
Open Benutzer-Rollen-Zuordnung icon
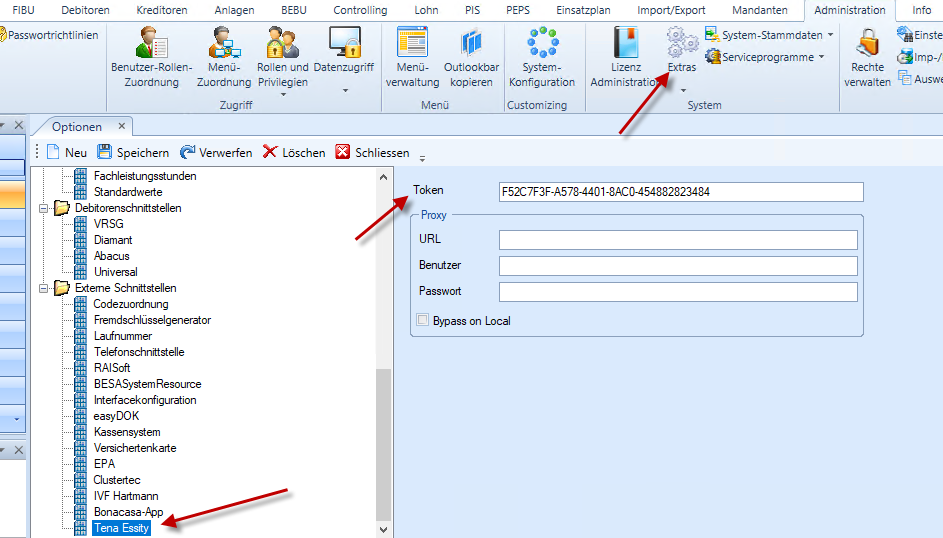pos(151,43)
